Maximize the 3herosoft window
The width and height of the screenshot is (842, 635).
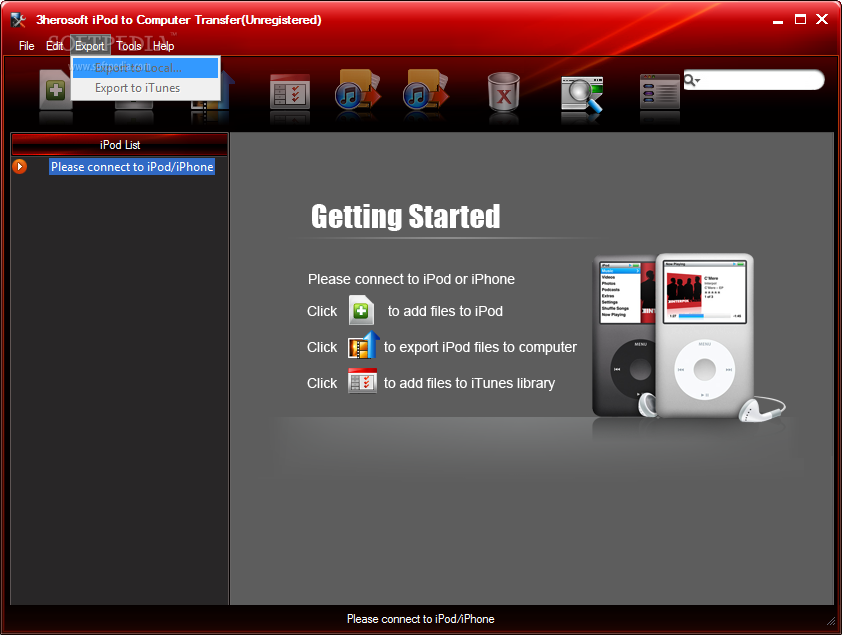coord(800,20)
